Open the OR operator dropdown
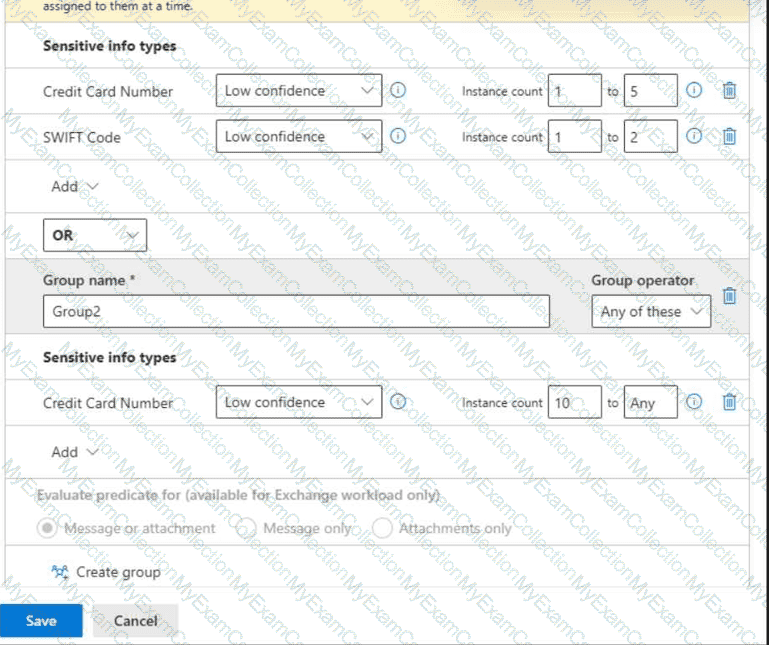This screenshot has width=769, height=645. 95,236
